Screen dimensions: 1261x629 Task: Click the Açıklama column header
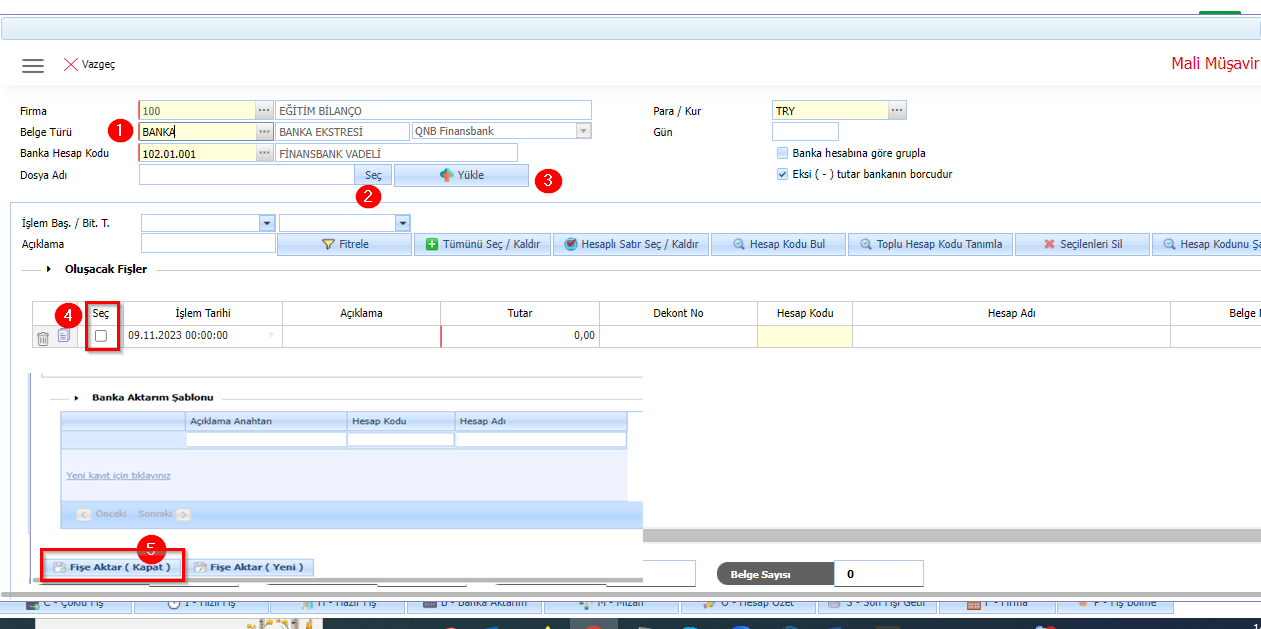pos(361,313)
